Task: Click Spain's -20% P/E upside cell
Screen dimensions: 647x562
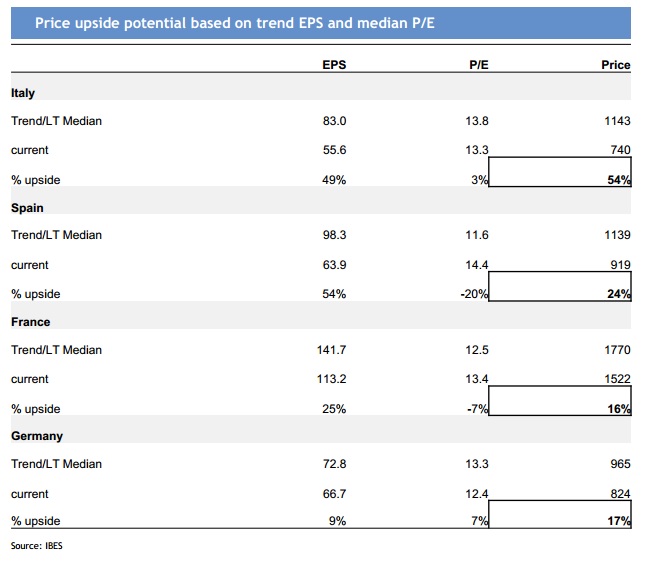Action: 473,294
